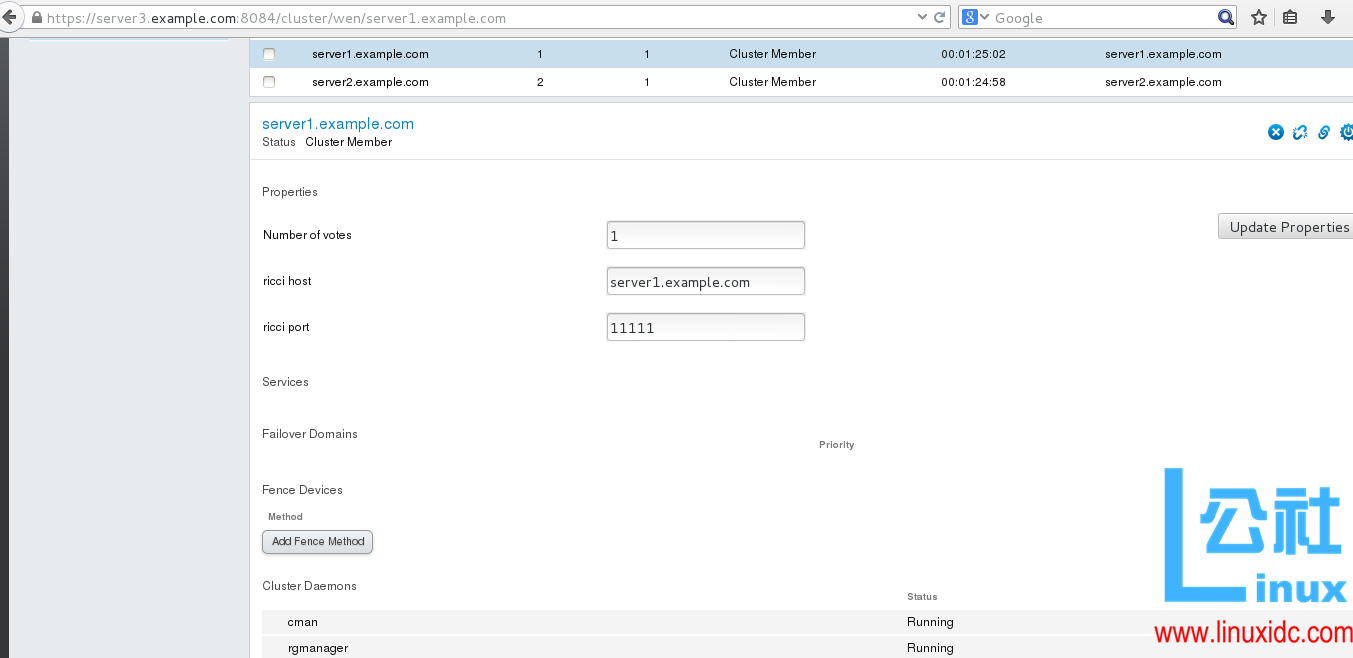Check the server2.example.com row checkbox
Viewport: 1353px width, 658px height.
pos(268,82)
